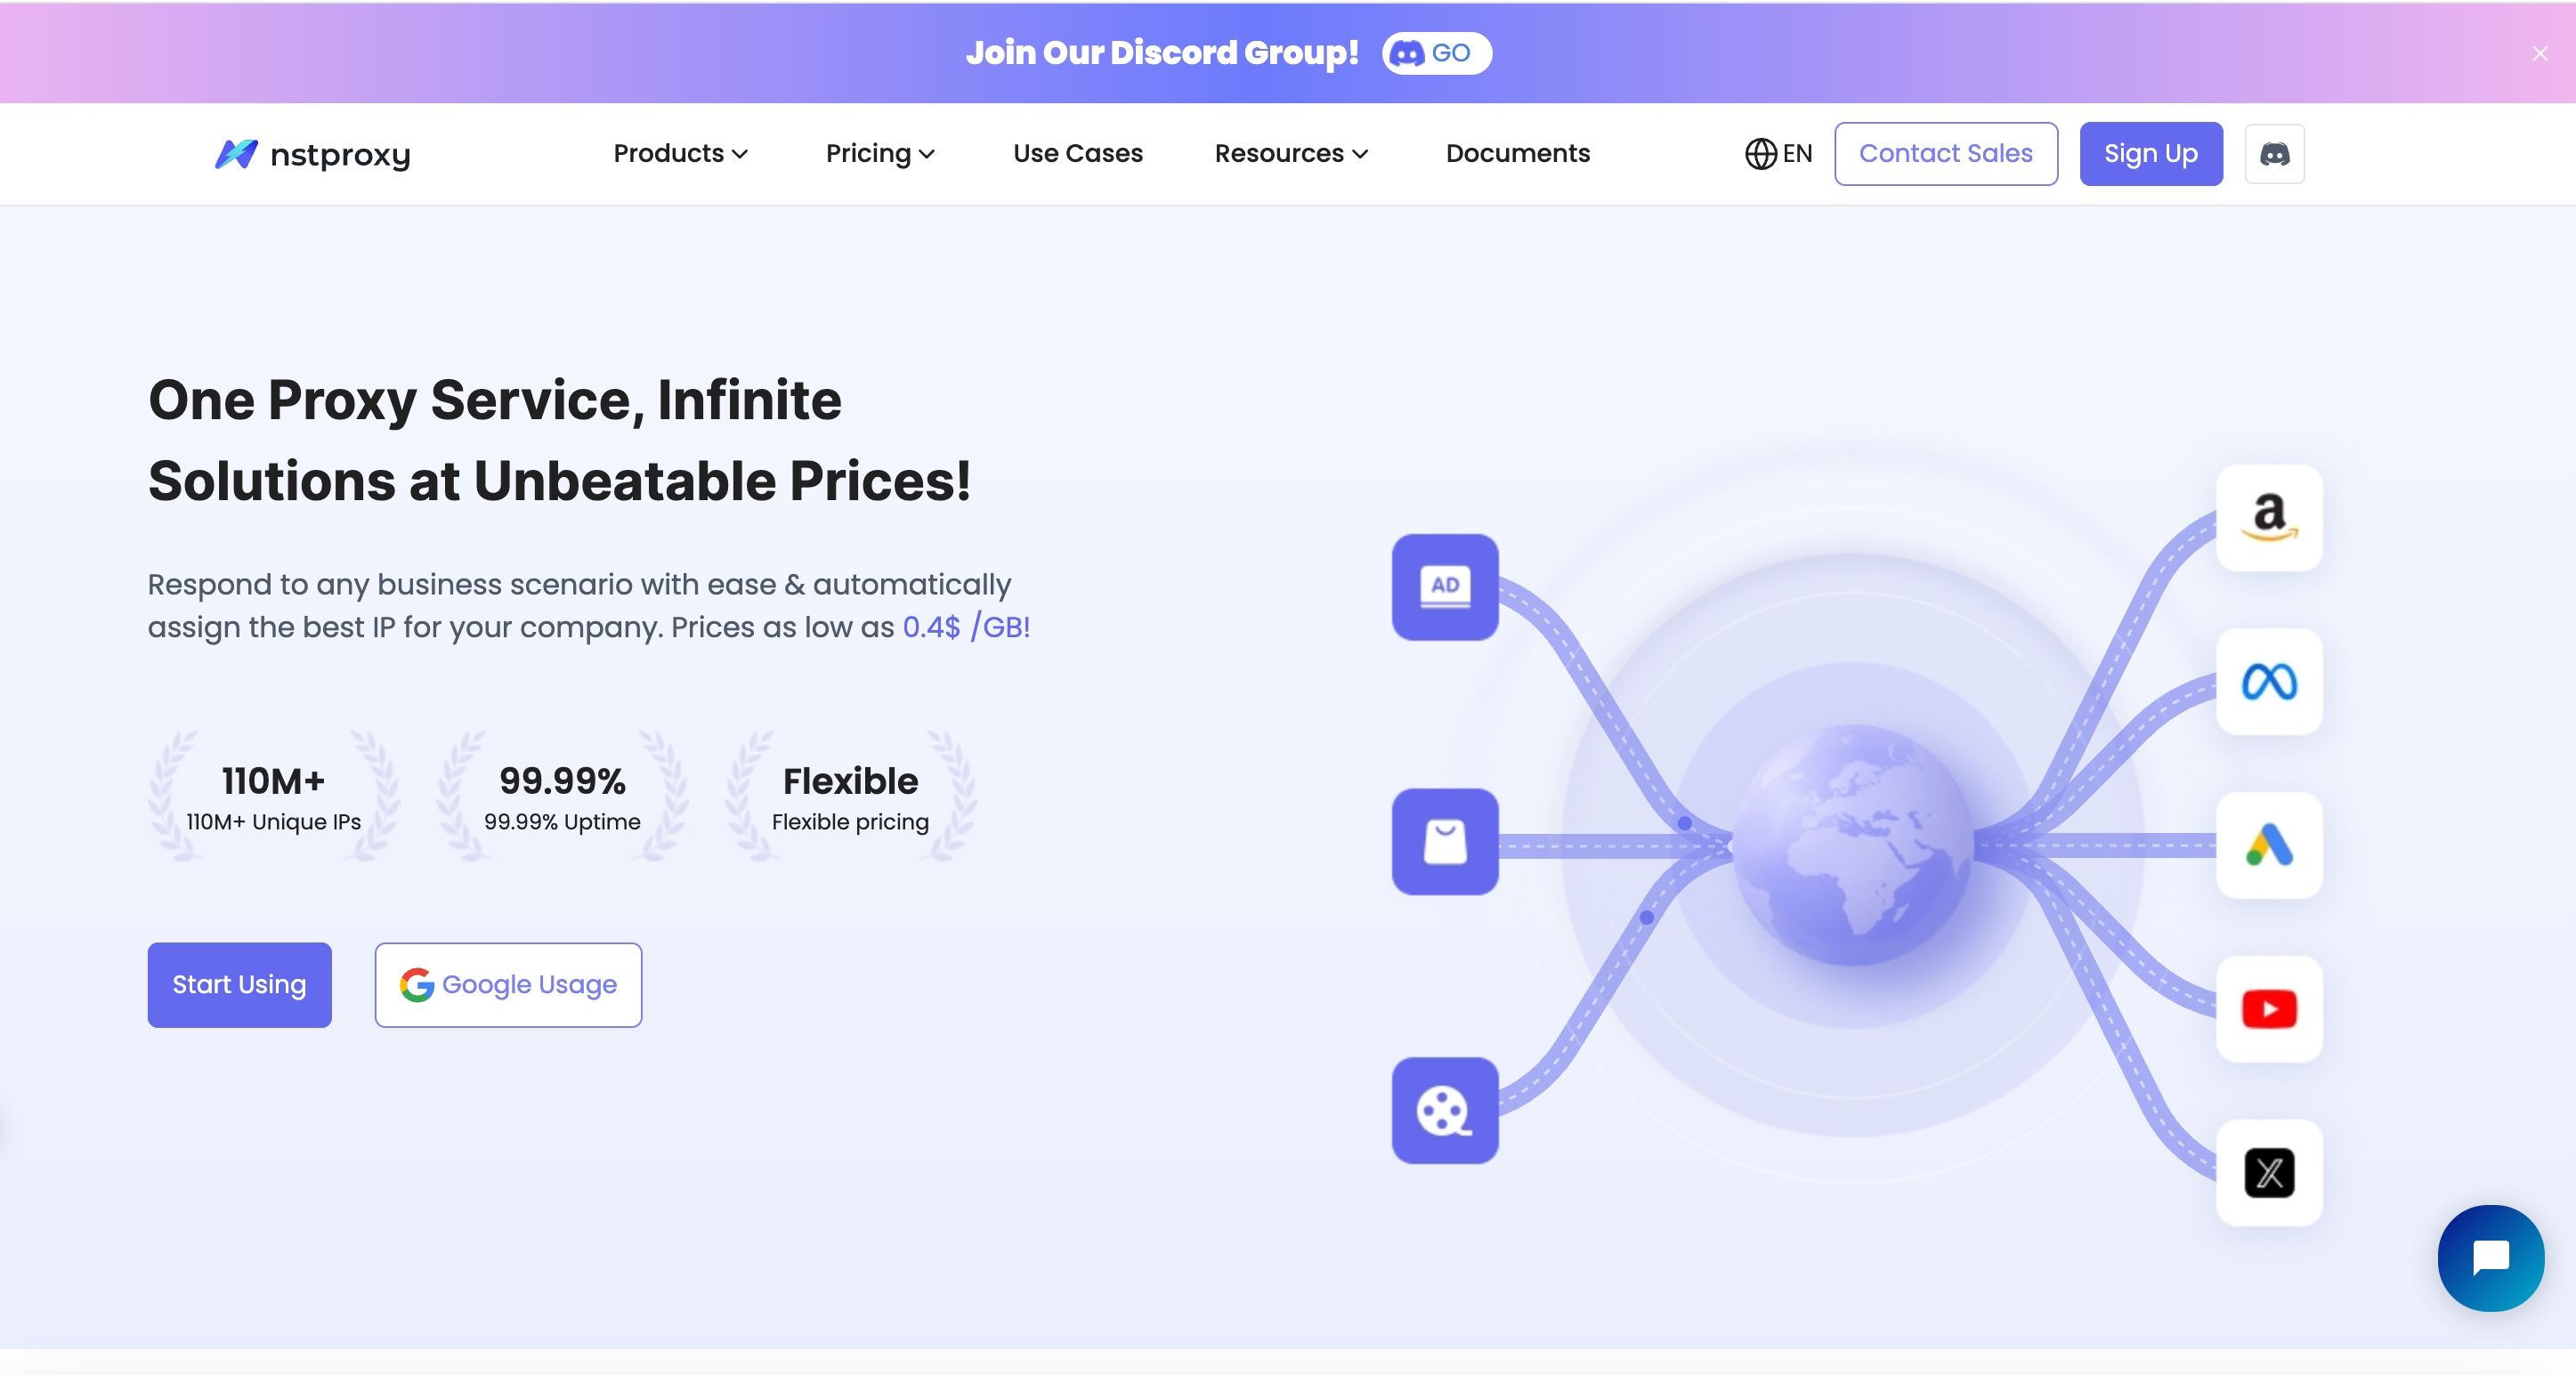Click the Google Usage button
This screenshot has width=2576, height=1375.
tap(508, 985)
